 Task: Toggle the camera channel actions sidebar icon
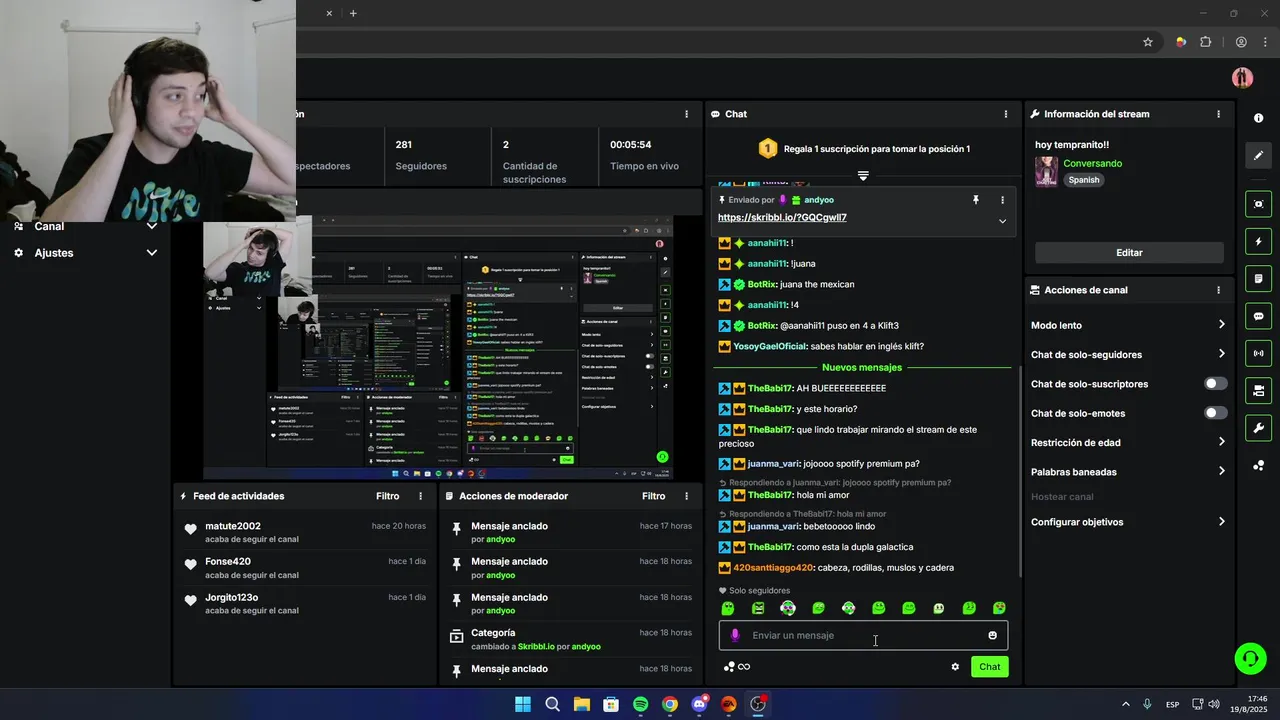click(x=1258, y=390)
